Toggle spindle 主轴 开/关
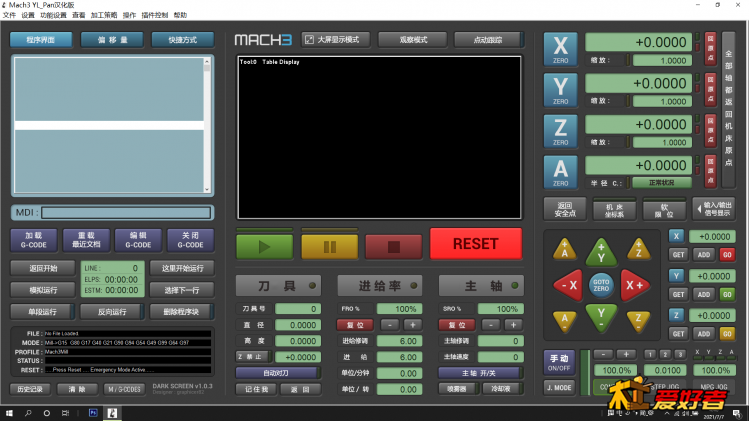 coord(480,373)
